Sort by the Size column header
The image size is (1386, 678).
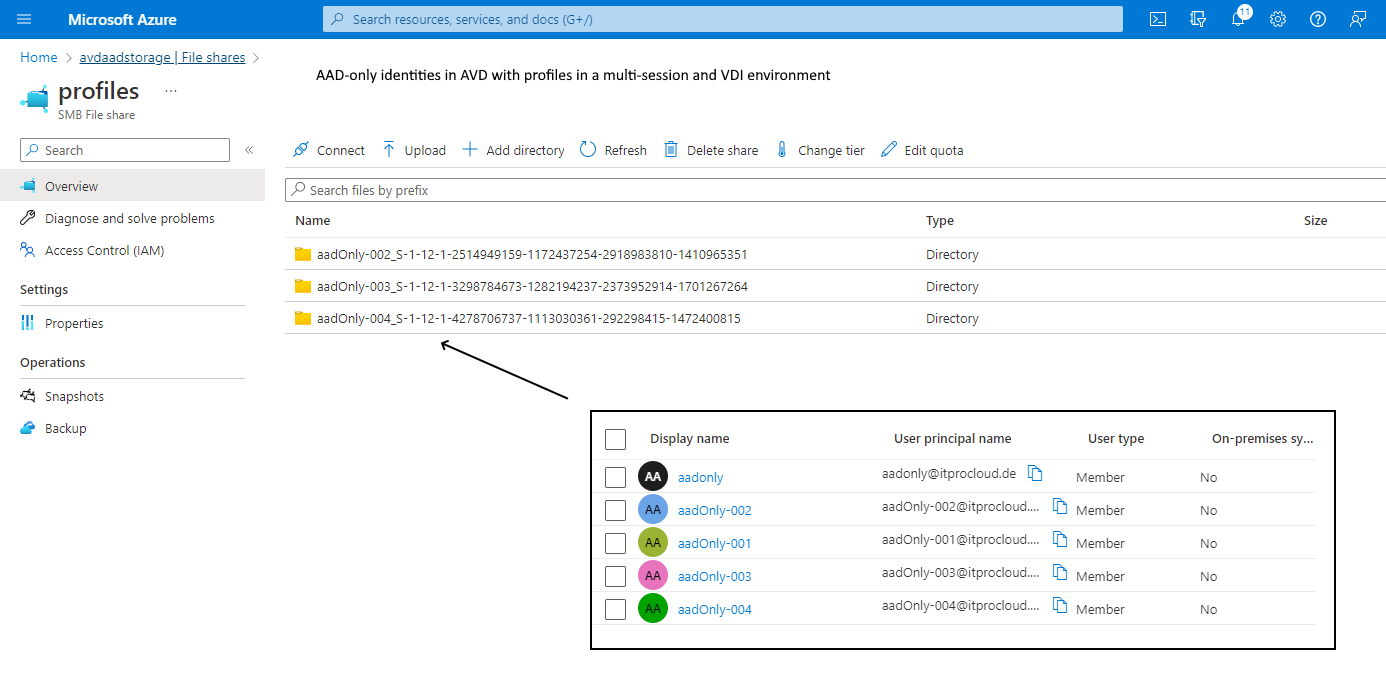[x=1316, y=220]
